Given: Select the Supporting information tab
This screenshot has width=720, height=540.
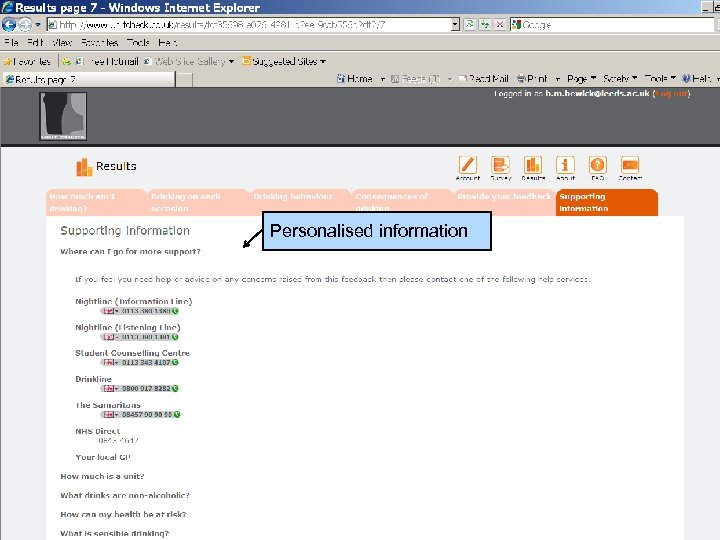Looking at the screenshot, I should [x=607, y=202].
